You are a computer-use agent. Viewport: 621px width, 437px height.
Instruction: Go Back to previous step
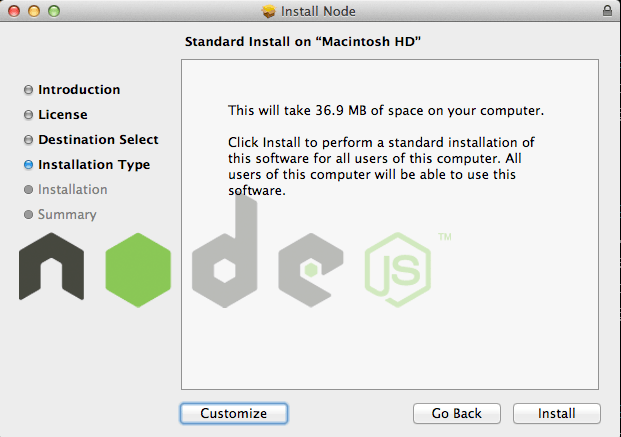click(x=457, y=413)
